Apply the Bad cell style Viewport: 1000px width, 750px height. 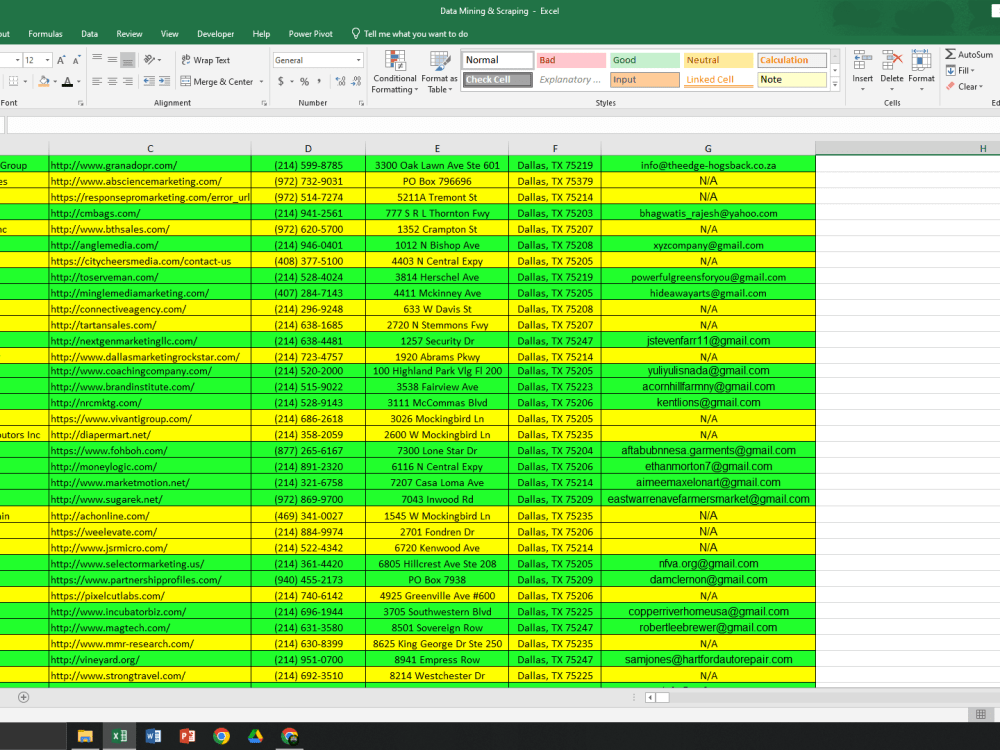[x=571, y=60]
